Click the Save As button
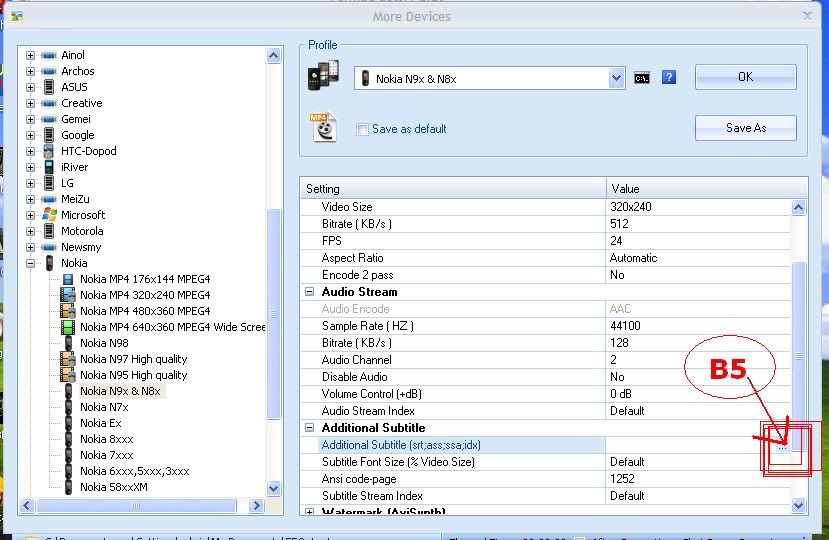The image size is (829, 540). click(x=745, y=128)
